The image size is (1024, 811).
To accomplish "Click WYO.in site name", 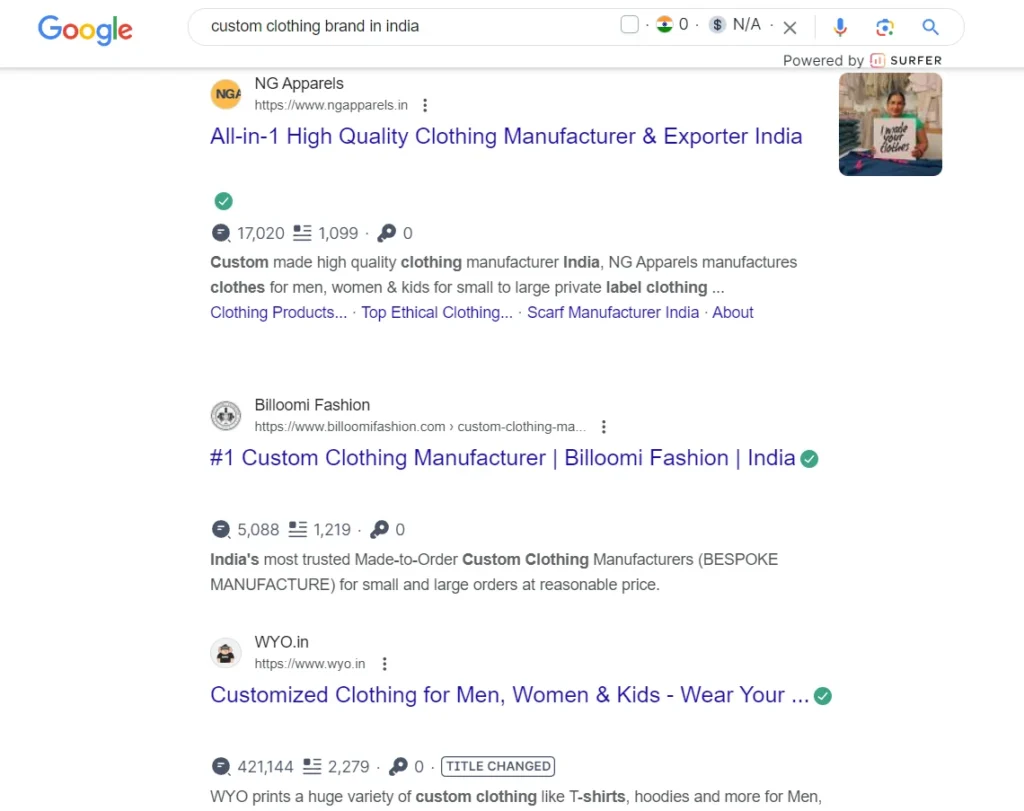I will (281, 642).
